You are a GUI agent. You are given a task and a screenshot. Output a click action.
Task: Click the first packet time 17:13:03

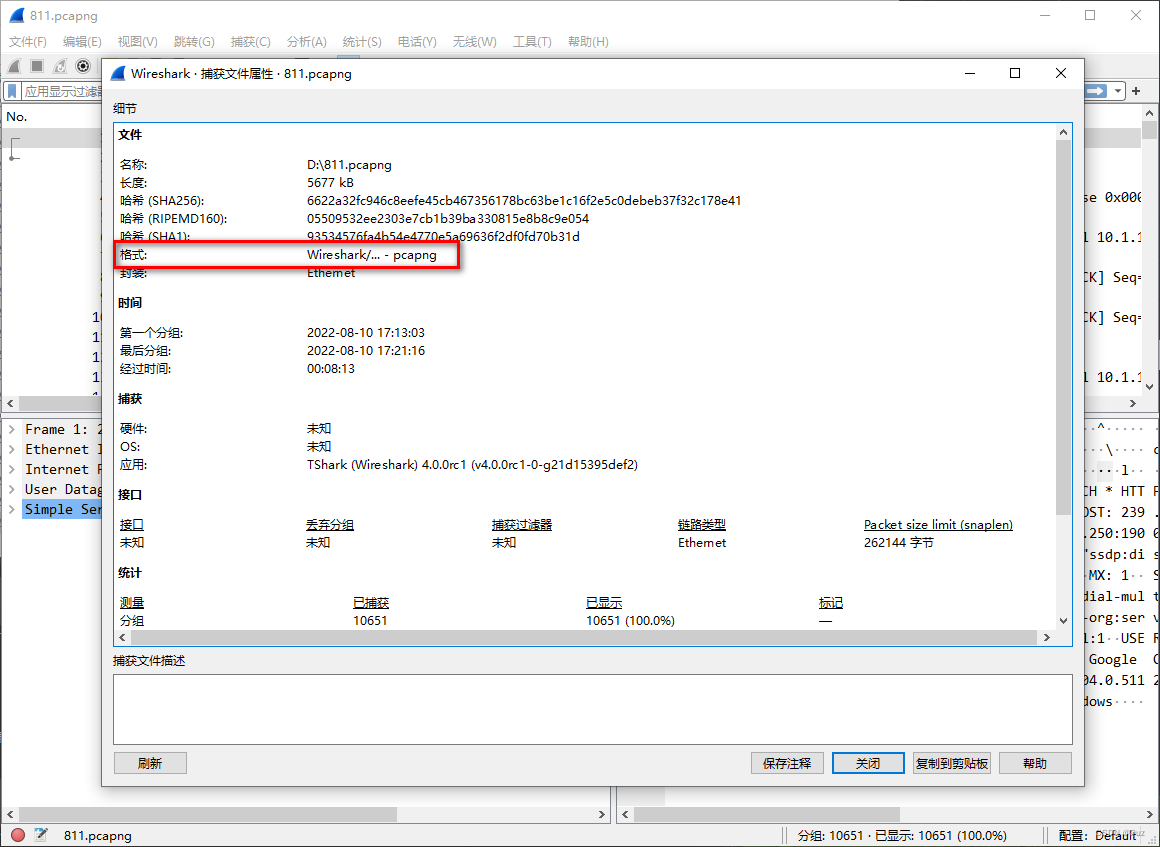(x=365, y=332)
